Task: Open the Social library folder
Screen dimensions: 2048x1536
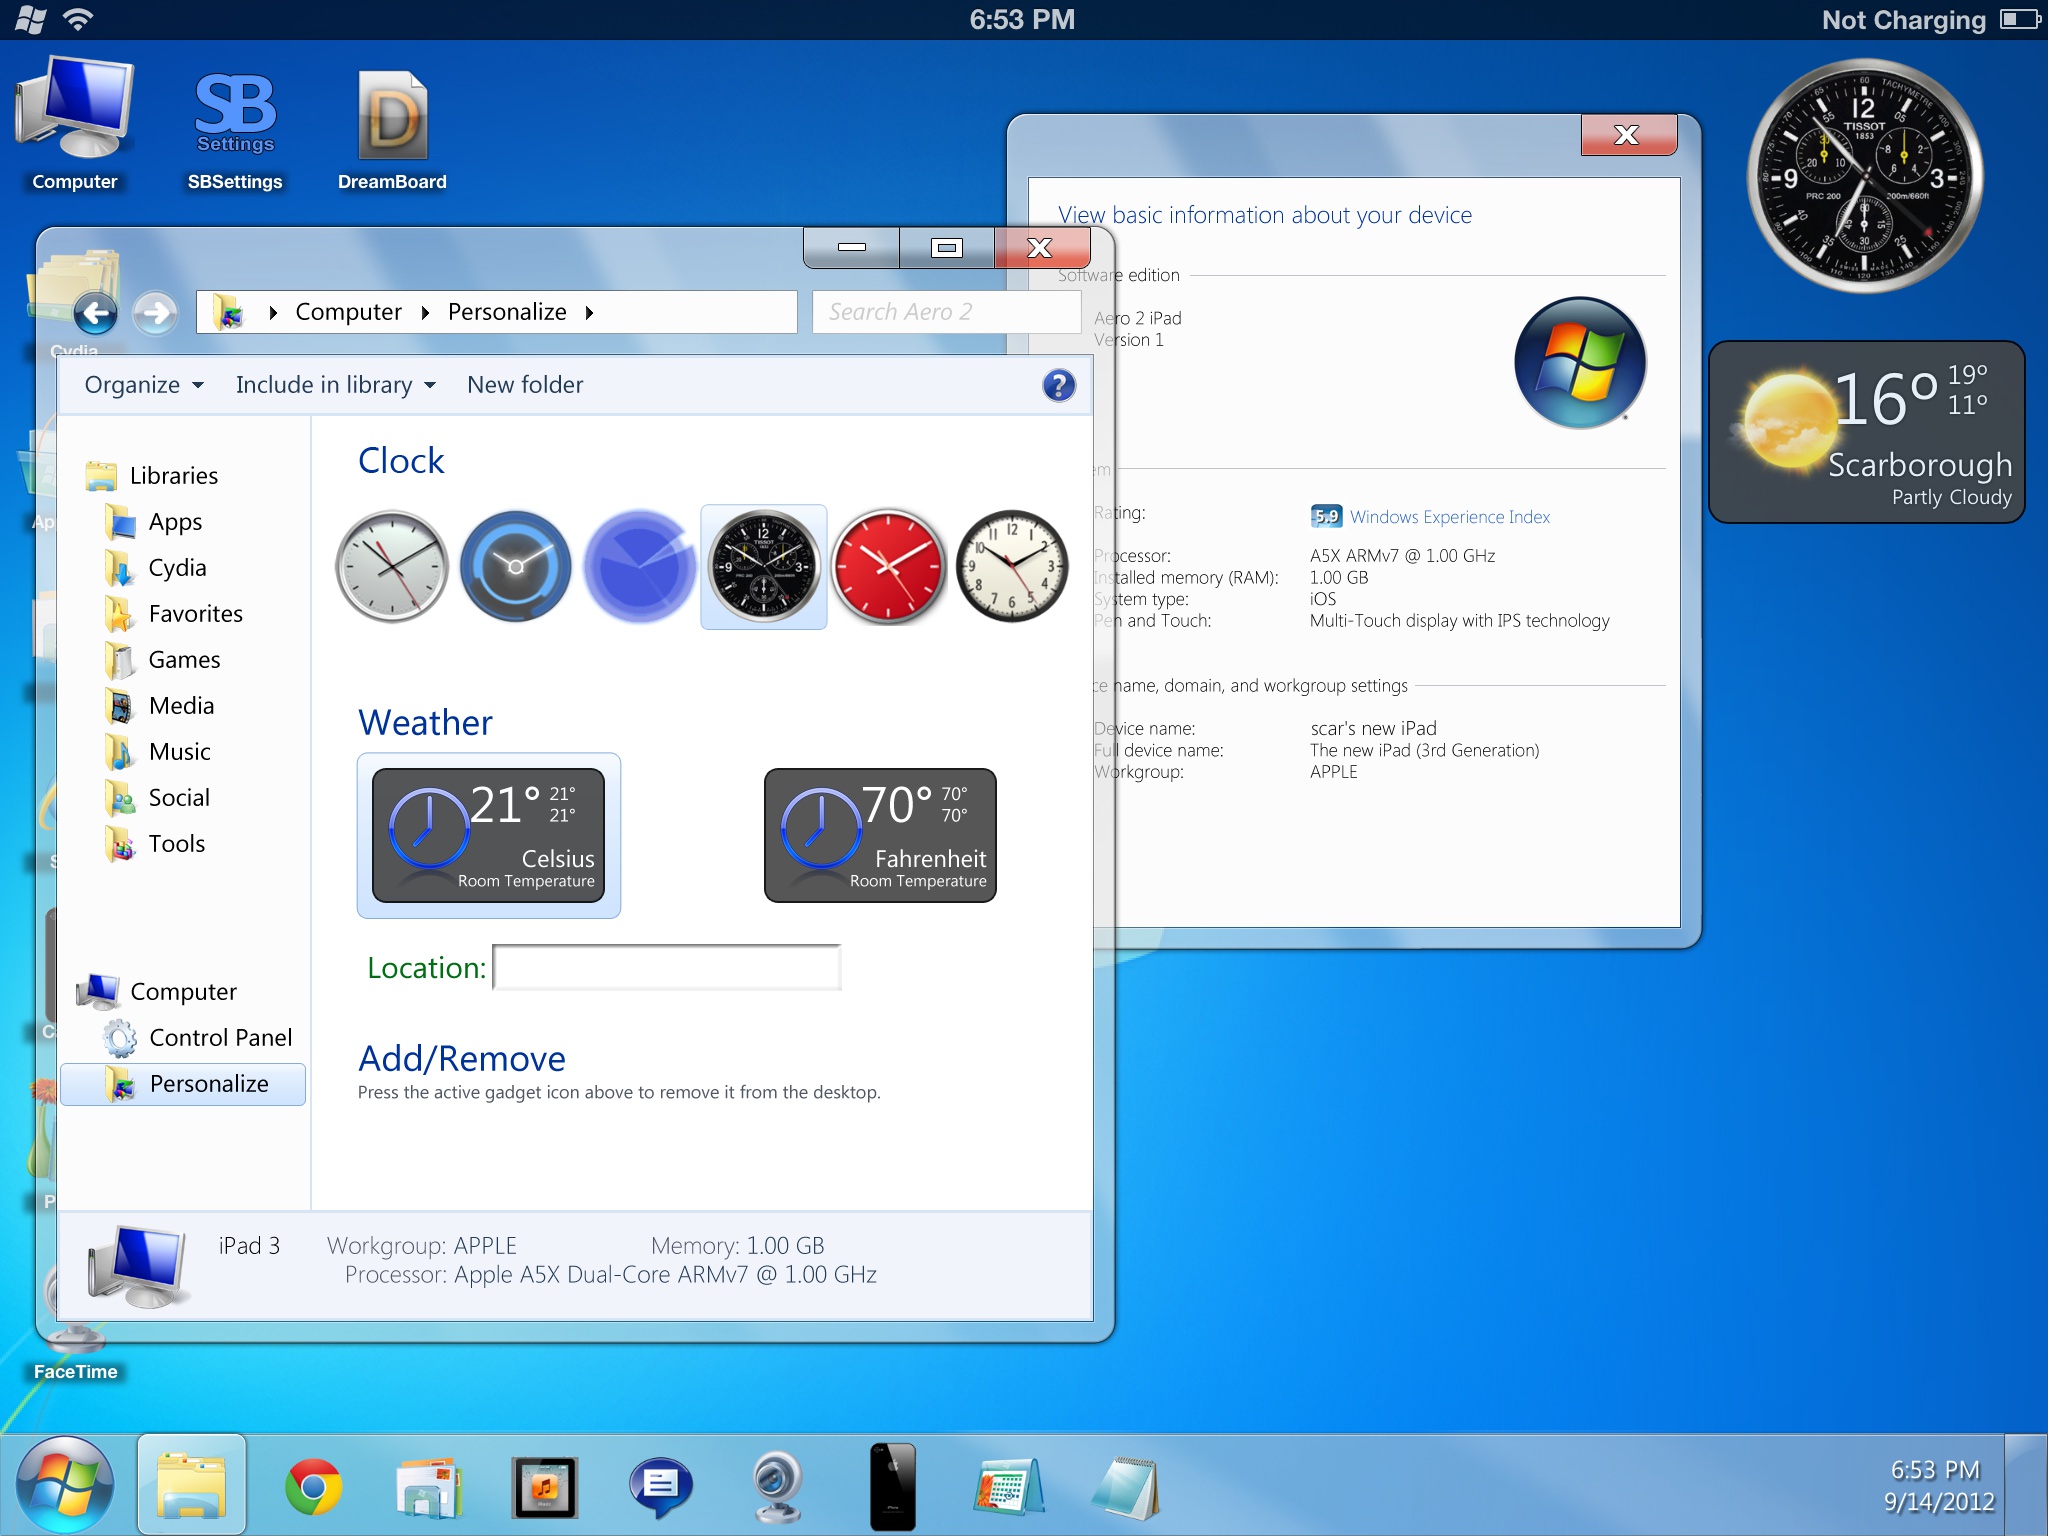Action: [x=158, y=798]
